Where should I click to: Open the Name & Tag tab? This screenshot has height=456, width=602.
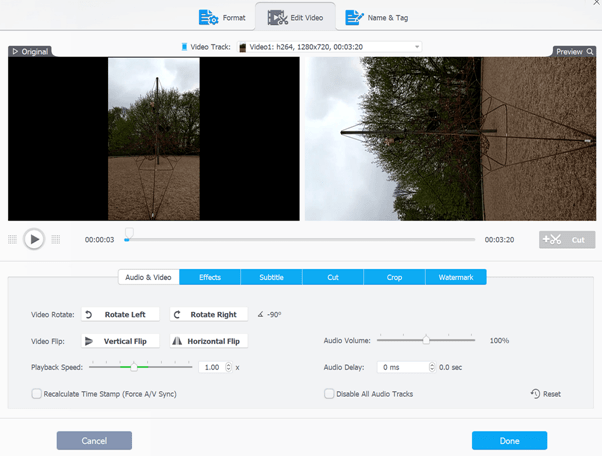click(x=377, y=18)
